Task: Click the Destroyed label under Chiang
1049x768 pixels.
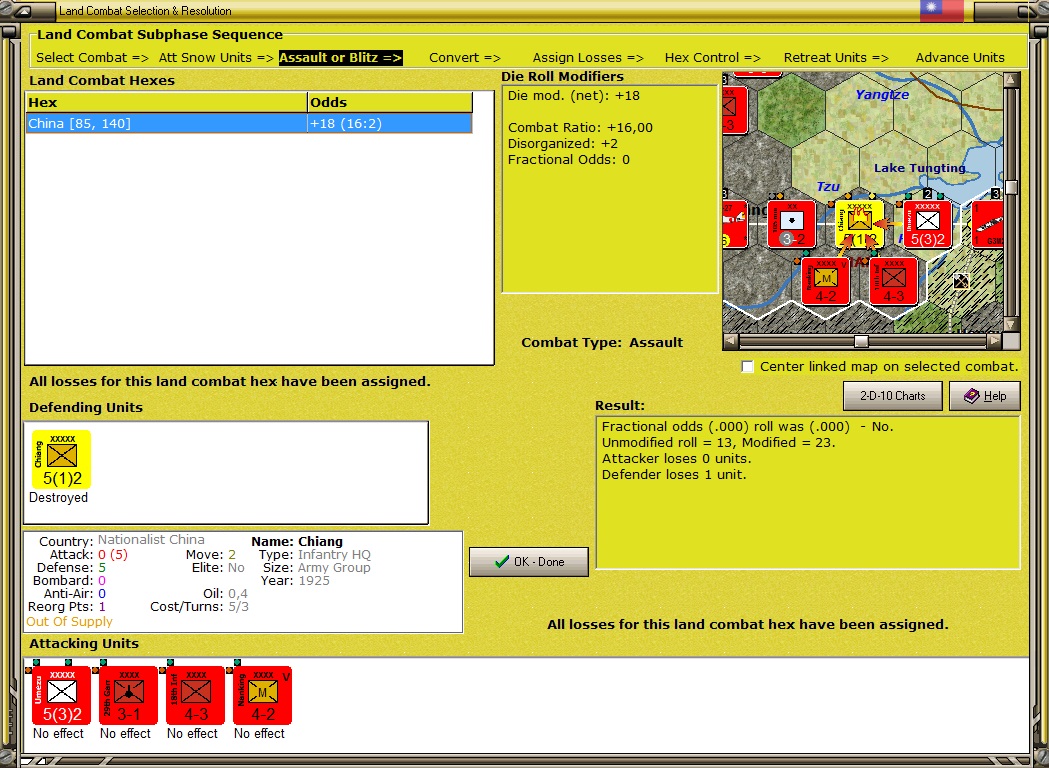Action: 58,498
